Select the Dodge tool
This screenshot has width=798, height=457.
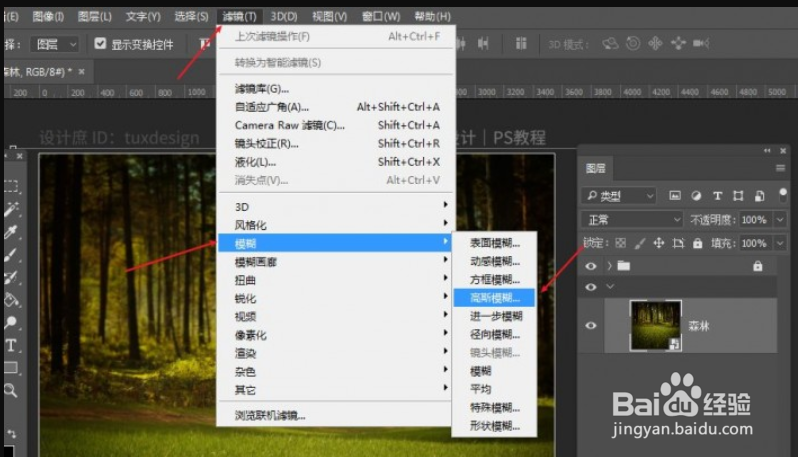click(x=11, y=323)
